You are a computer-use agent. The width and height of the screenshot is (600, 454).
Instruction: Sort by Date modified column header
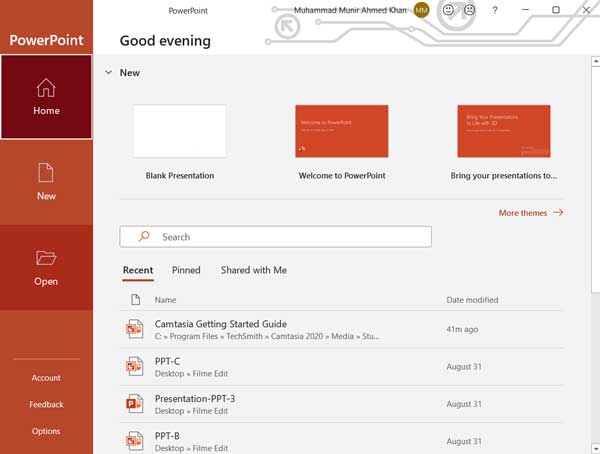coord(472,300)
